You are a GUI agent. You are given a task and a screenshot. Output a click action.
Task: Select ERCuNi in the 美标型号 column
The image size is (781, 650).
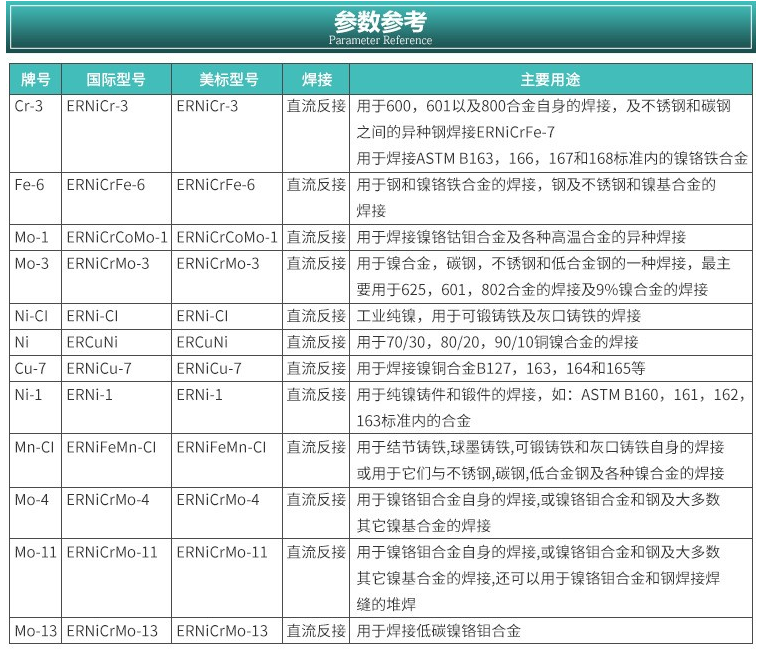click(x=202, y=342)
